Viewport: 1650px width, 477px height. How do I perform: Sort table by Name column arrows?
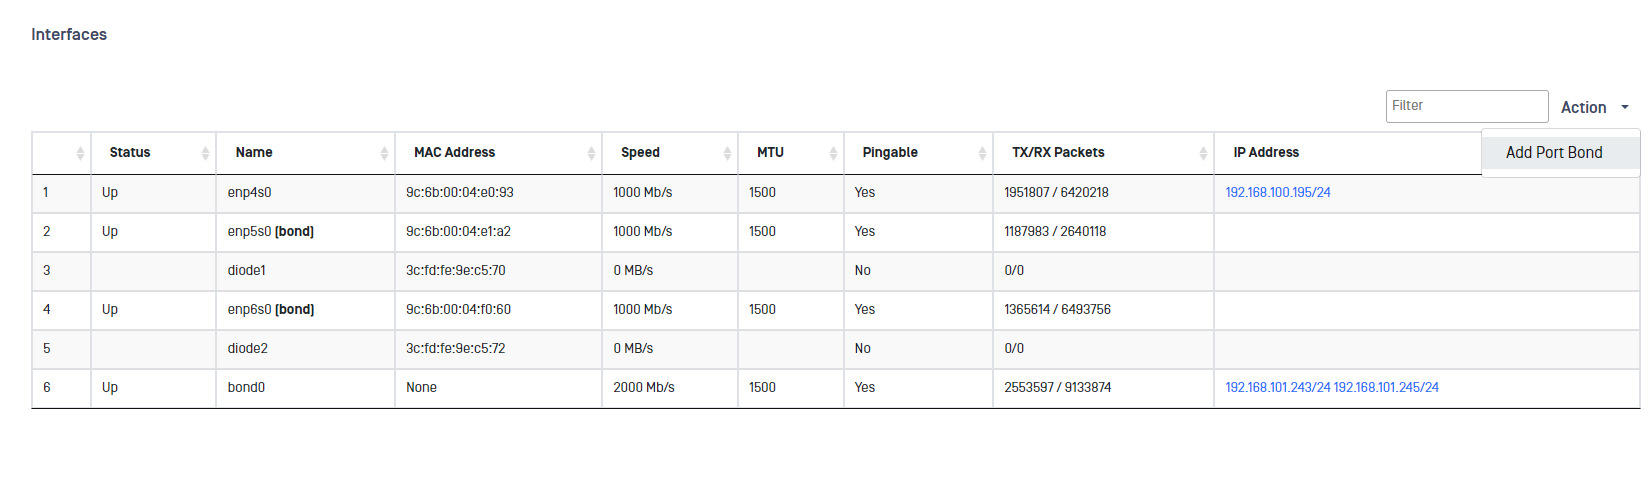[x=384, y=153]
